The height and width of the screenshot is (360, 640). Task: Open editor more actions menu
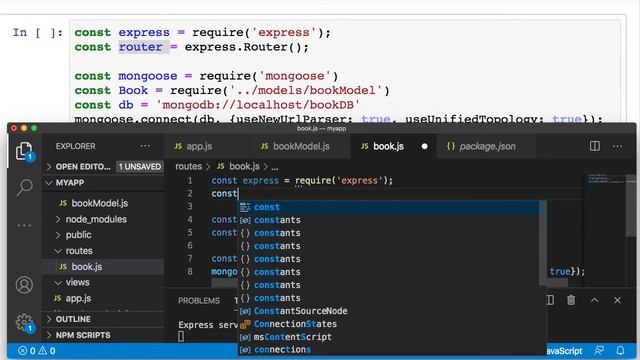click(x=617, y=146)
